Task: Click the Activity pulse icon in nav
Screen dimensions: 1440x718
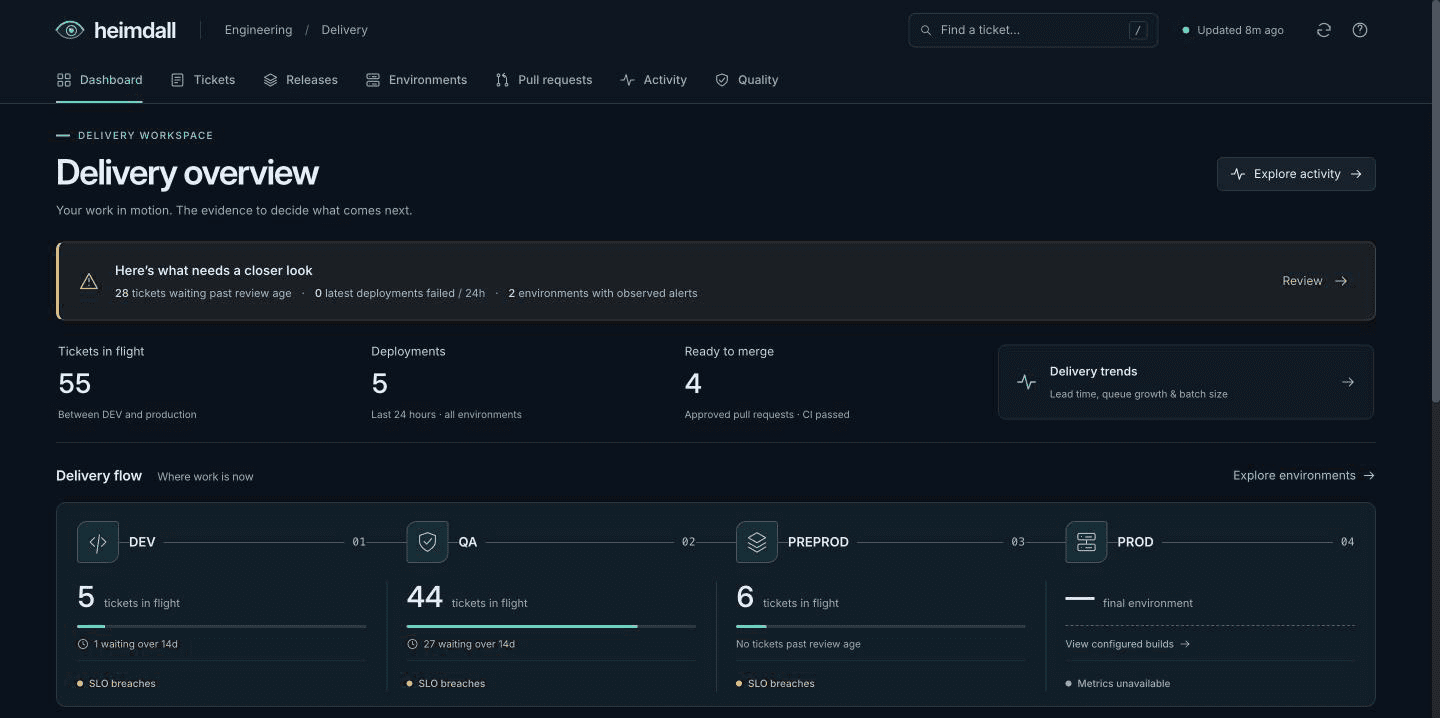Action: tap(627, 80)
